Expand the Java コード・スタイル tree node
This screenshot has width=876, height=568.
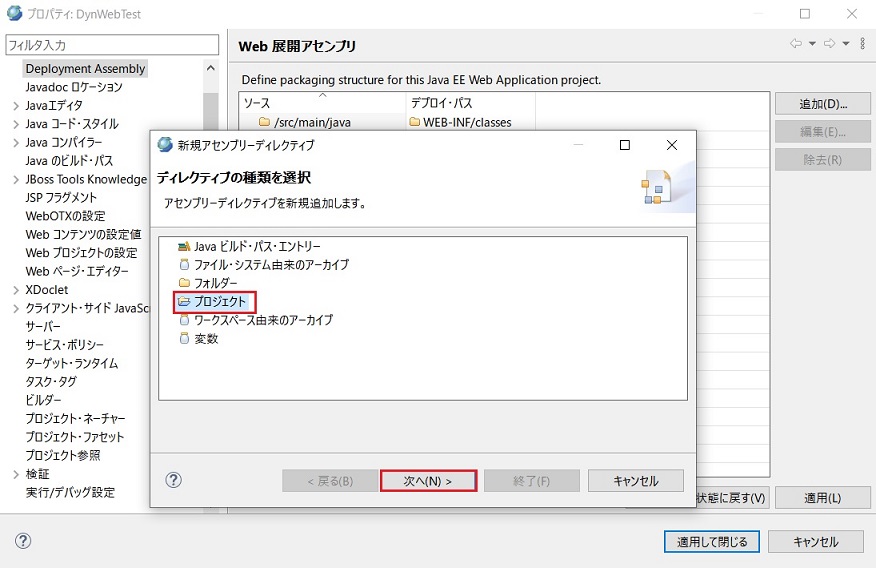coord(16,124)
